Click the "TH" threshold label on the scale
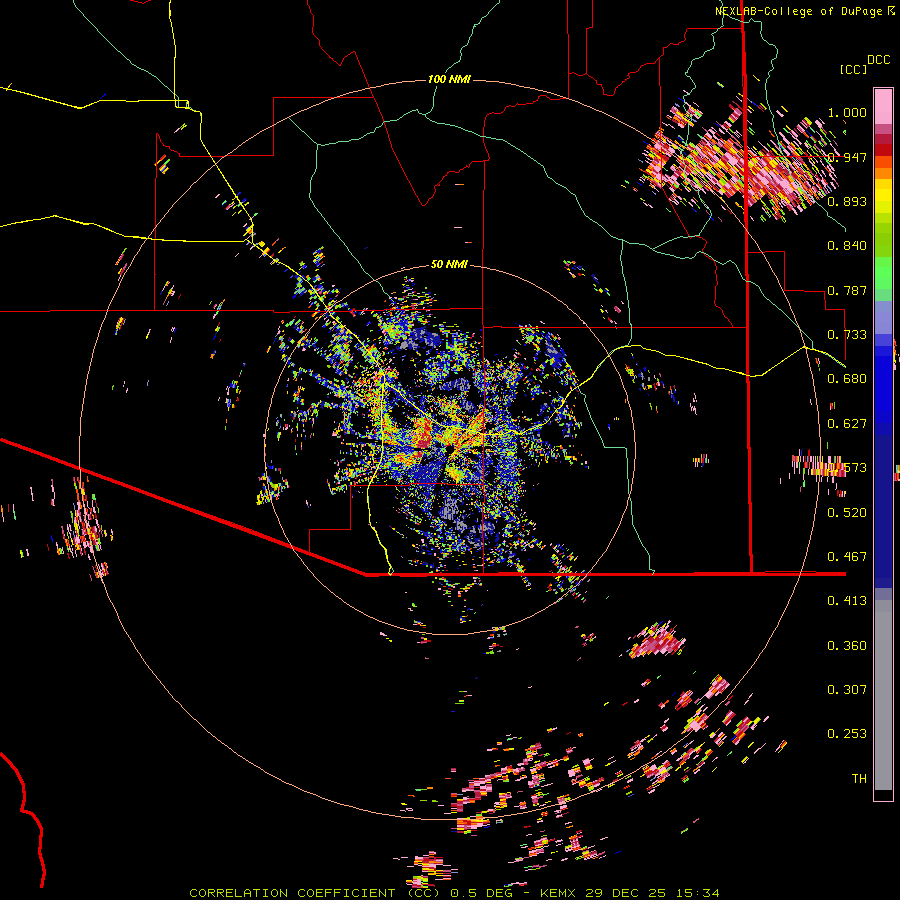This screenshot has width=900, height=900. click(859, 779)
